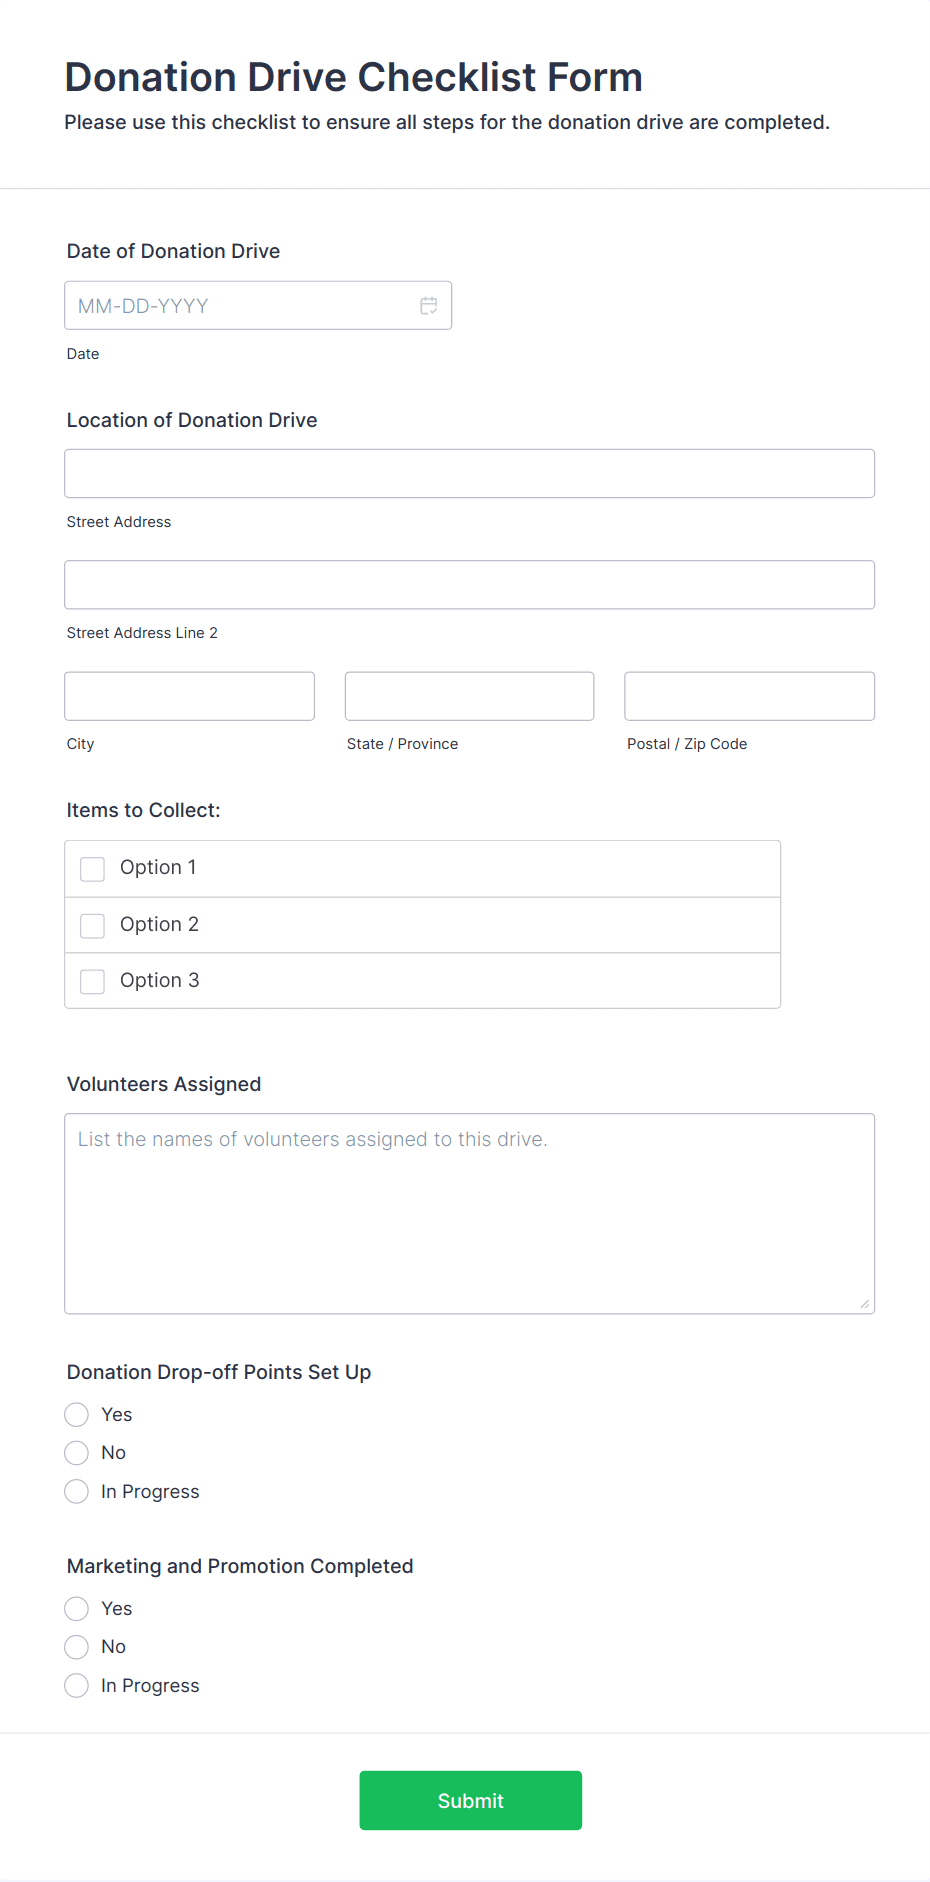Tick the Option 2 checkbox
The width and height of the screenshot is (930, 1882).
93,926
